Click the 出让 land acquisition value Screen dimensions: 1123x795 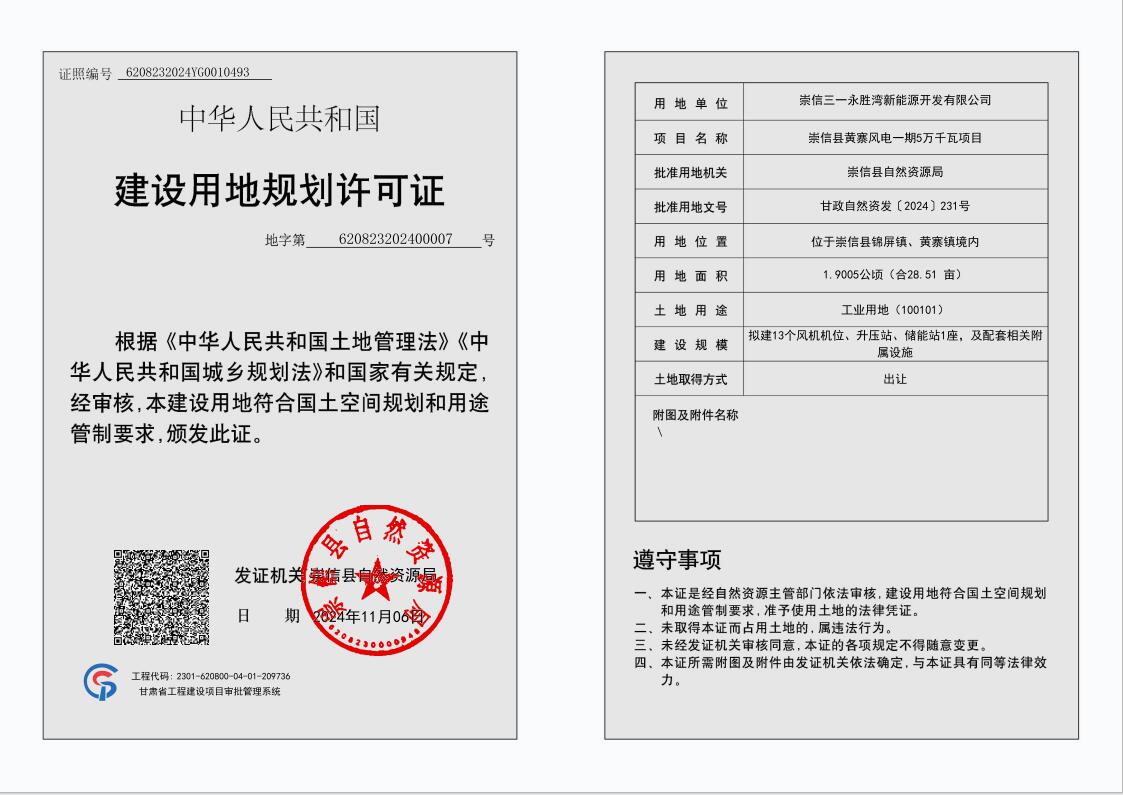895,379
